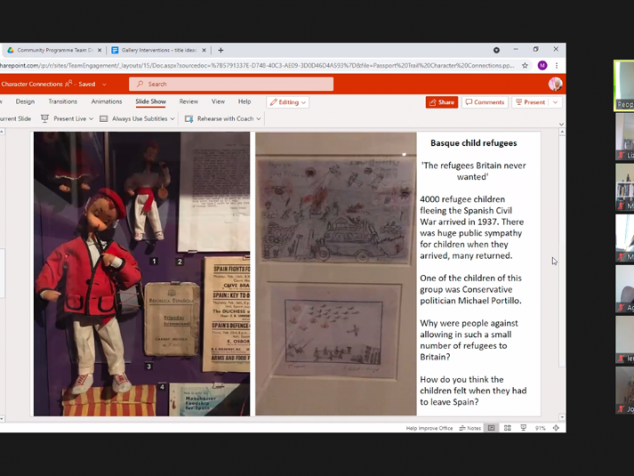Image resolution: width=634 pixels, height=476 pixels.
Task: Switch to Slide Sorter view
Action: tap(507, 428)
